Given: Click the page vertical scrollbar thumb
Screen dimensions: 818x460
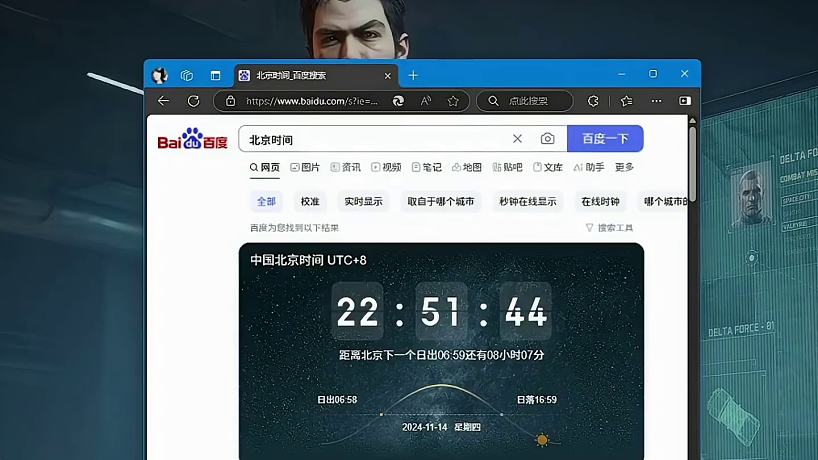Looking at the screenshot, I should [x=693, y=165].
